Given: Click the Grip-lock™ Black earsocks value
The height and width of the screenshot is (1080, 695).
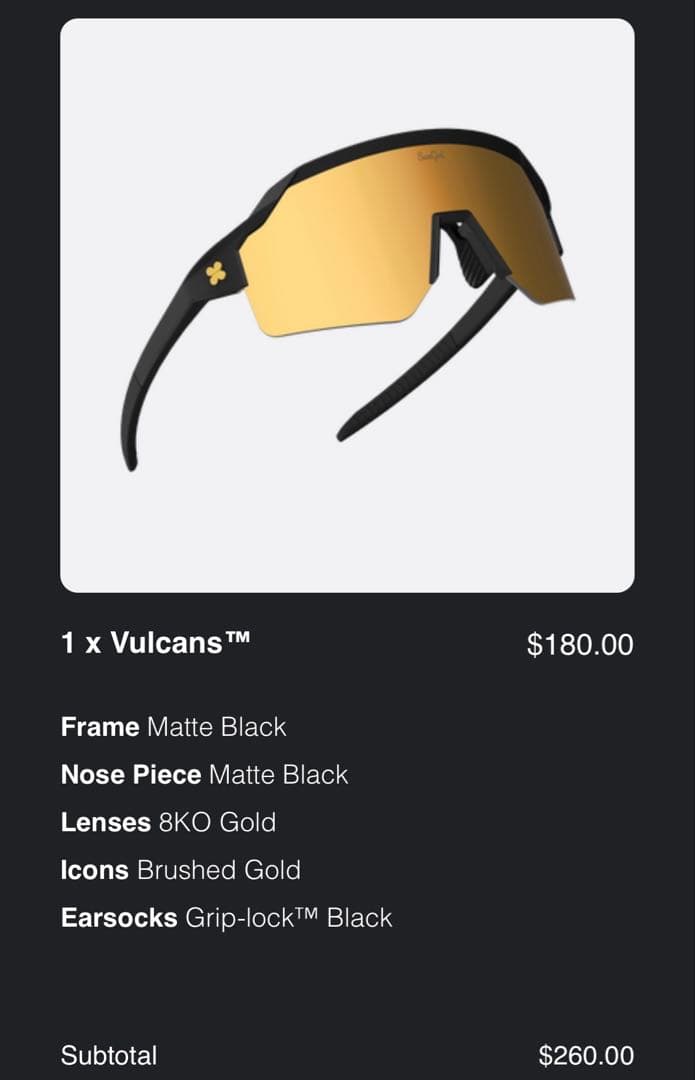Looking at the screenshot, I should [x=289, y=918].
